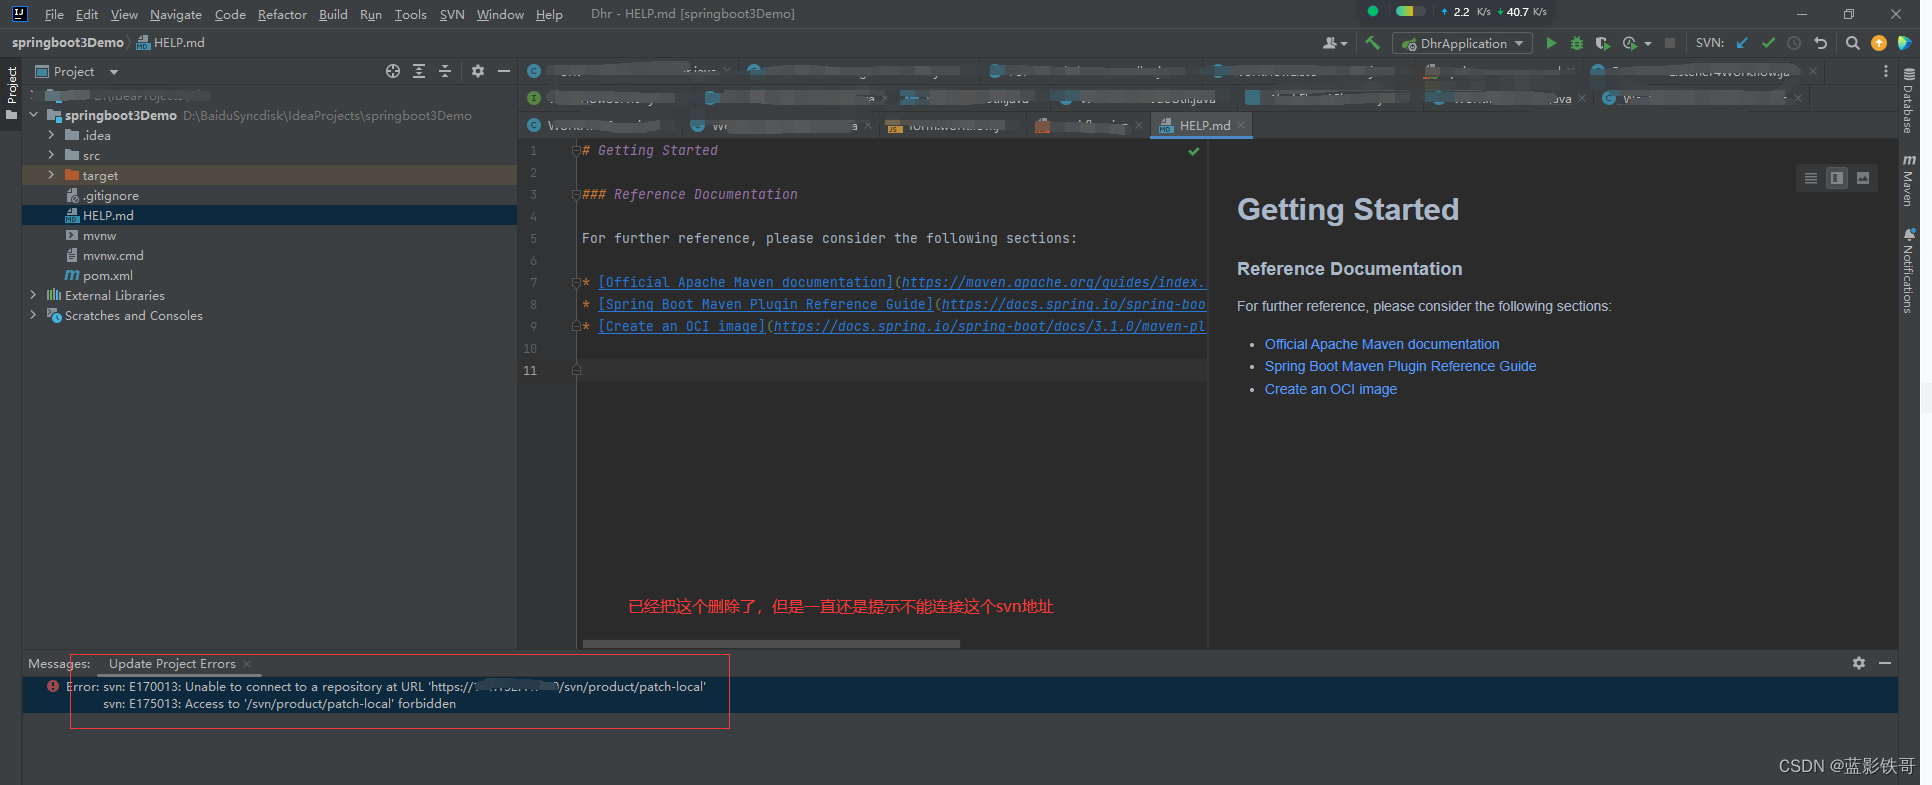Click the Build Project hammer icon
The height and width of the screenshot is (785, 1932).
tap(1372, 43)
